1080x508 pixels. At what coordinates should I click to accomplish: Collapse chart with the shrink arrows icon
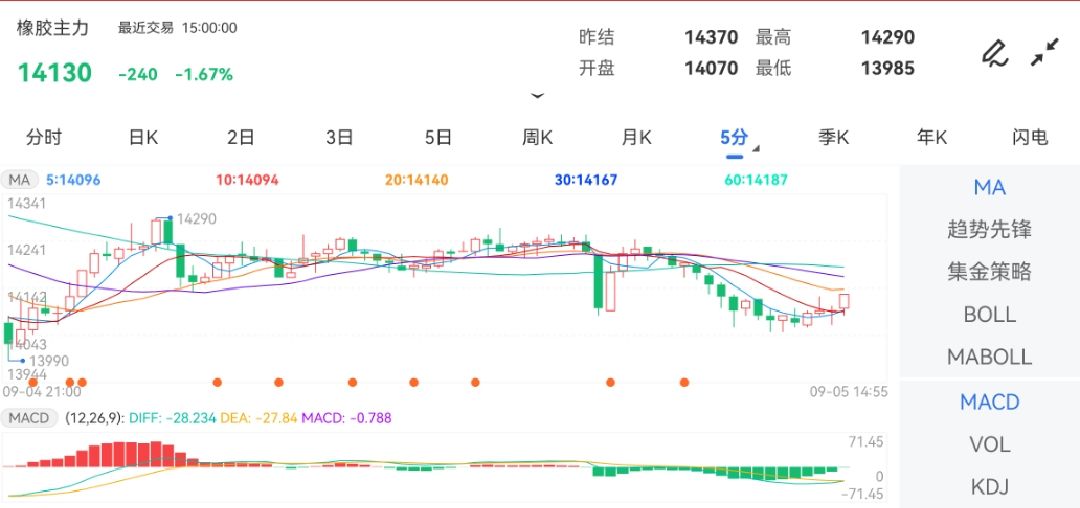(x=1045, y=52)
